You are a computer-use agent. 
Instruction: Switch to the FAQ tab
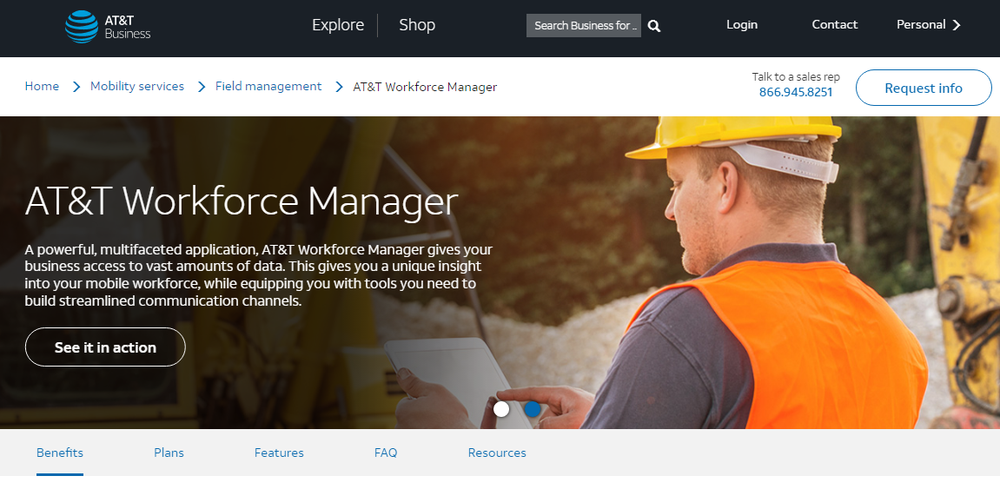(x=386, y=453)
